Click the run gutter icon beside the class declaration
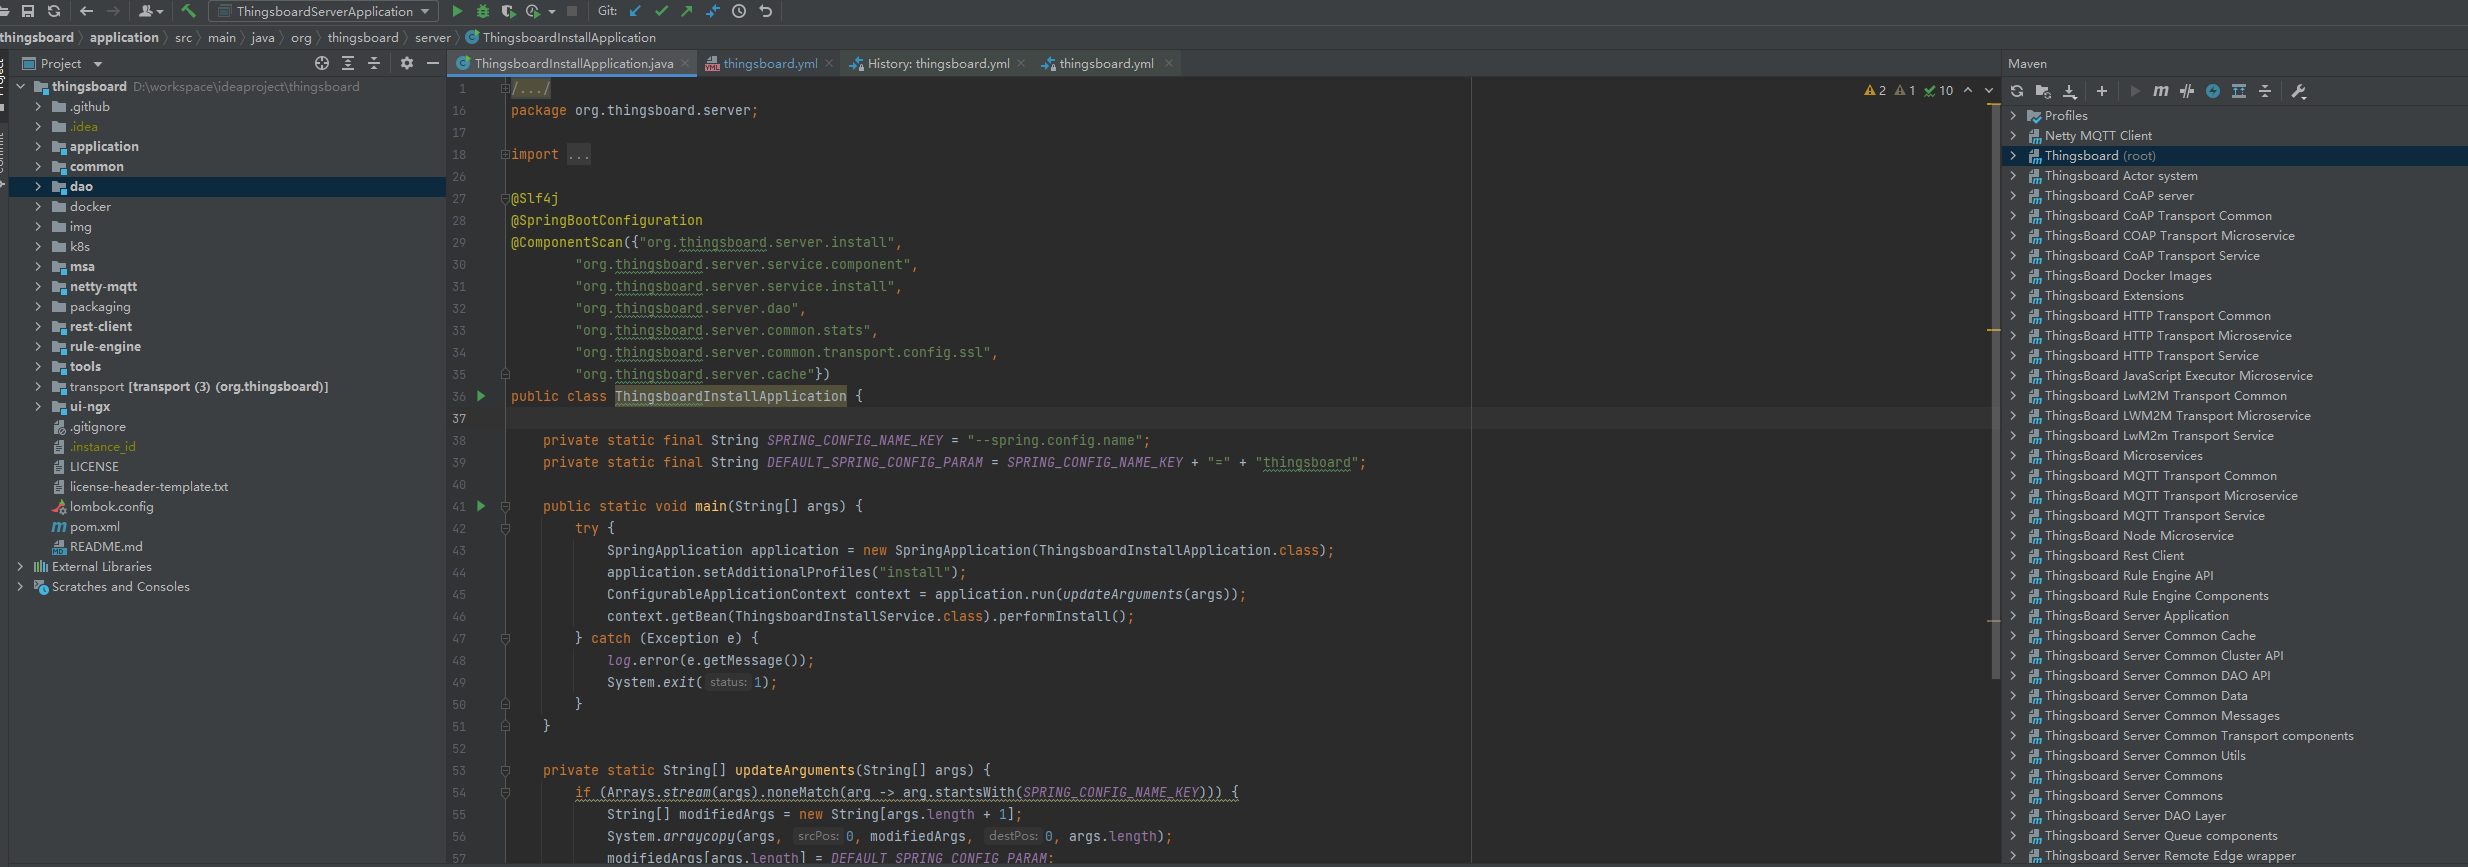The height and width of the screenshot is (867, 2468). 481,396
